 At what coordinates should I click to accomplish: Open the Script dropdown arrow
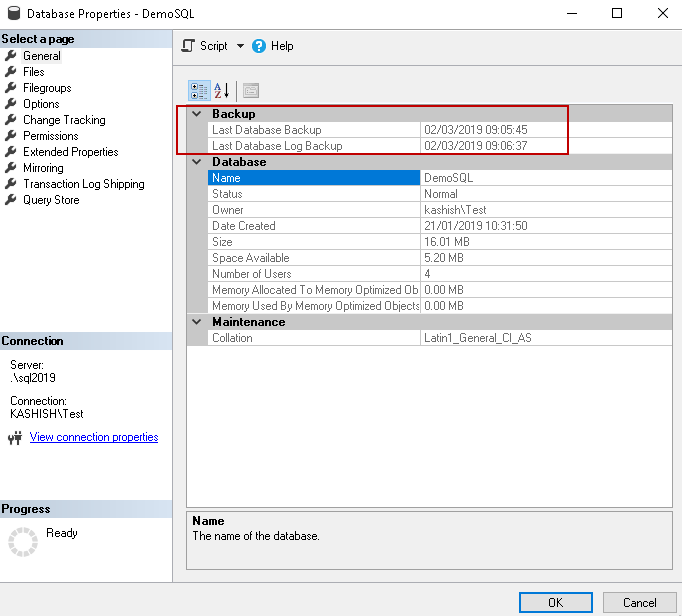click(240, 46)
